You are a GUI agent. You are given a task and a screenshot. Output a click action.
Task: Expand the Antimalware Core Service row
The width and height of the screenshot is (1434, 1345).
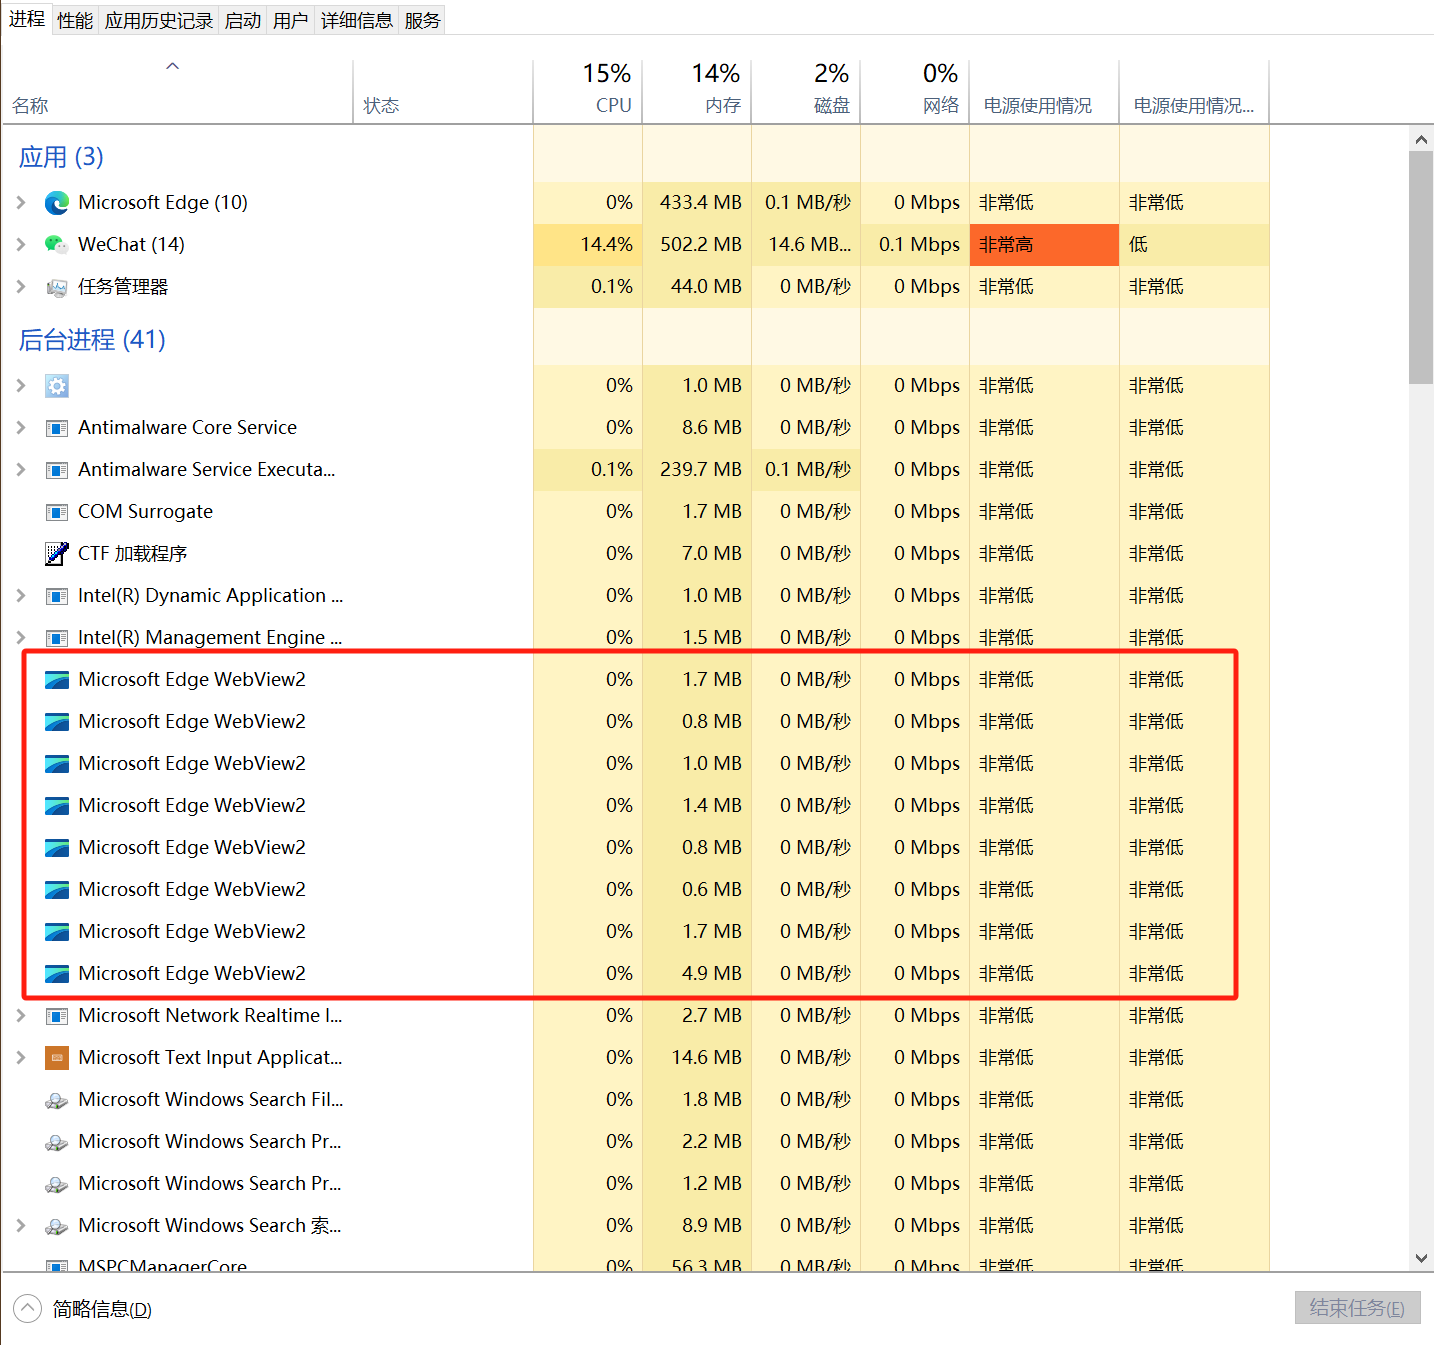(21, 428)
